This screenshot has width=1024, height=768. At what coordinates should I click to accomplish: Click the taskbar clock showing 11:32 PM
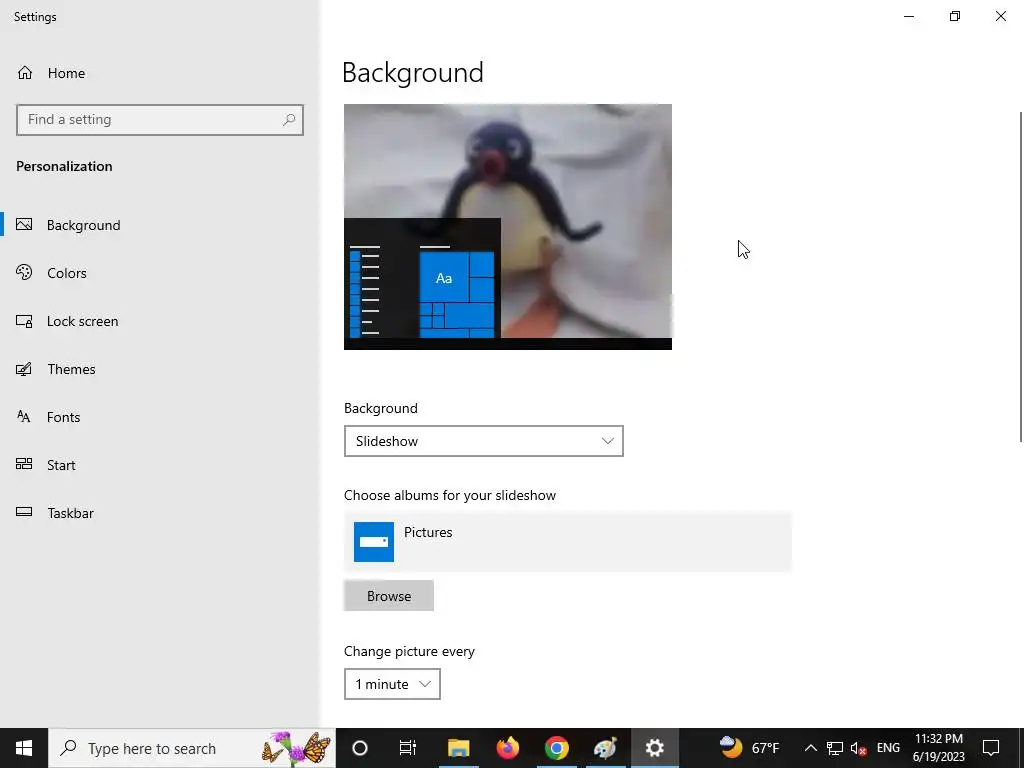tap(938, 748)
